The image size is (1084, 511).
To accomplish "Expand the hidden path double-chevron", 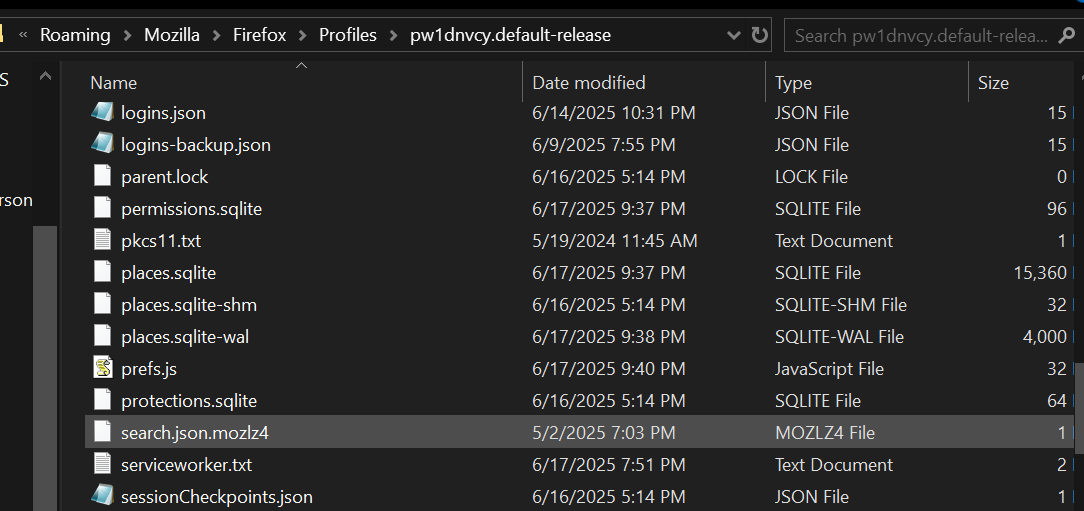I will tap(23, 35).
